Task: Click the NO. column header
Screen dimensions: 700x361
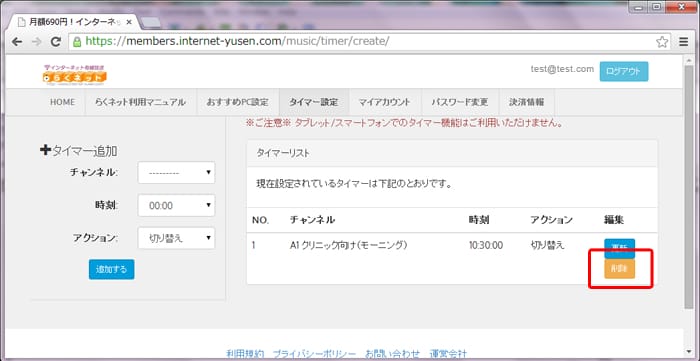Action: click(260, 220)
